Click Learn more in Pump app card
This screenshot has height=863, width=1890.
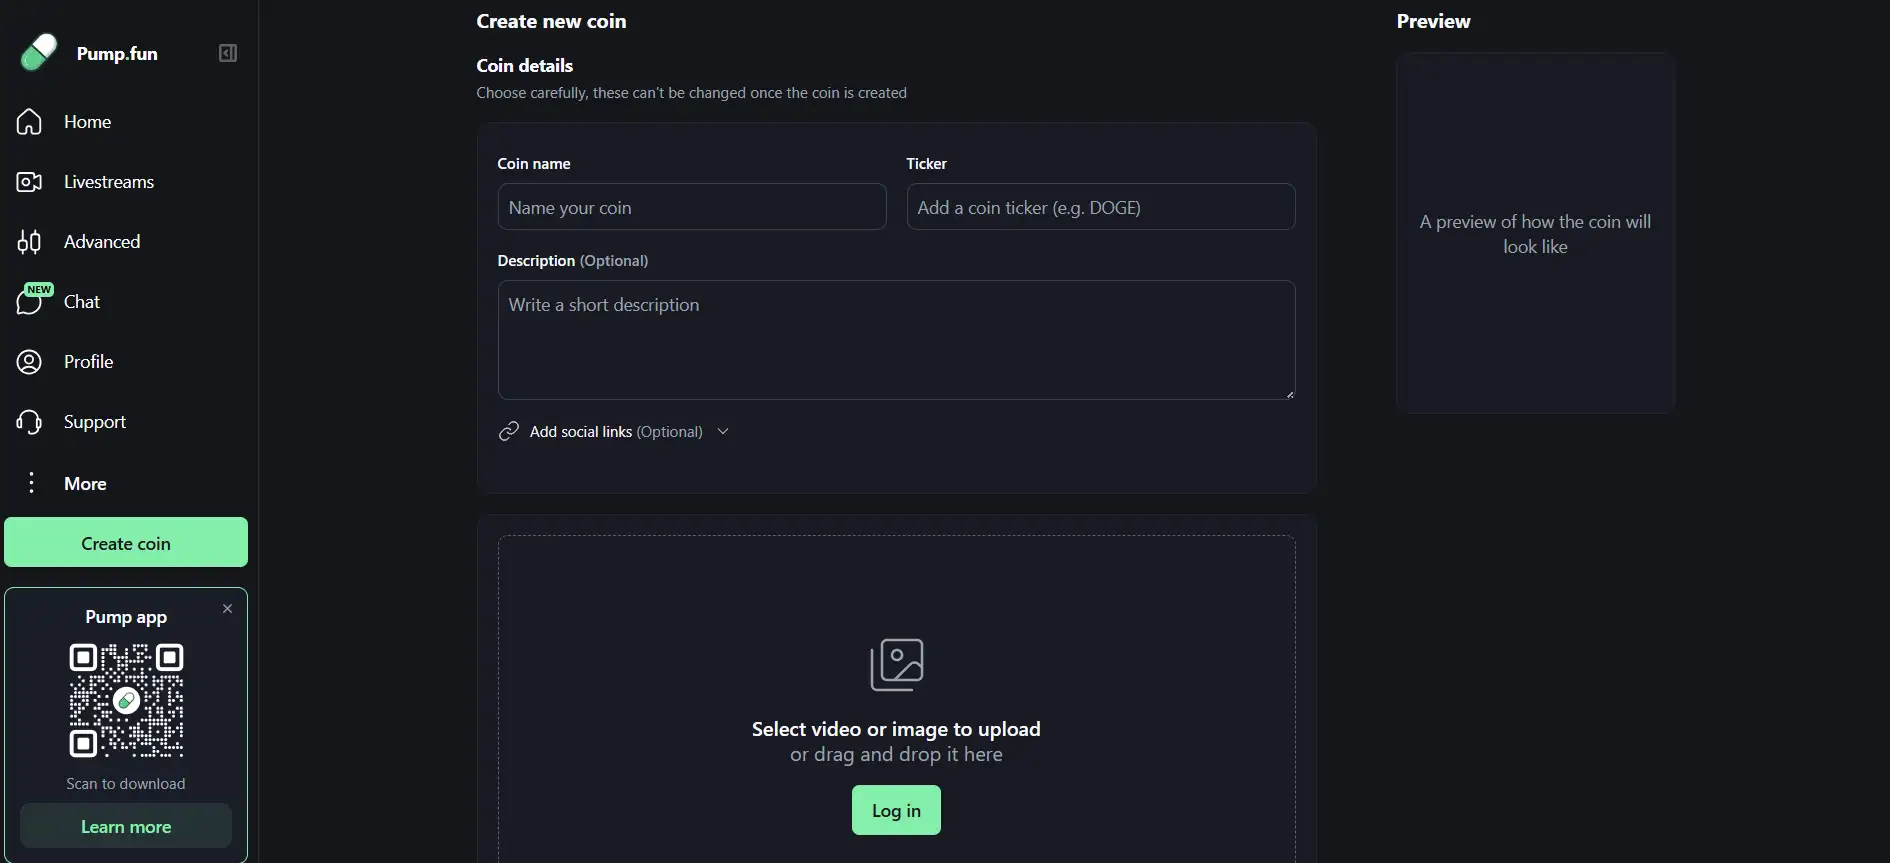point(126,827)
